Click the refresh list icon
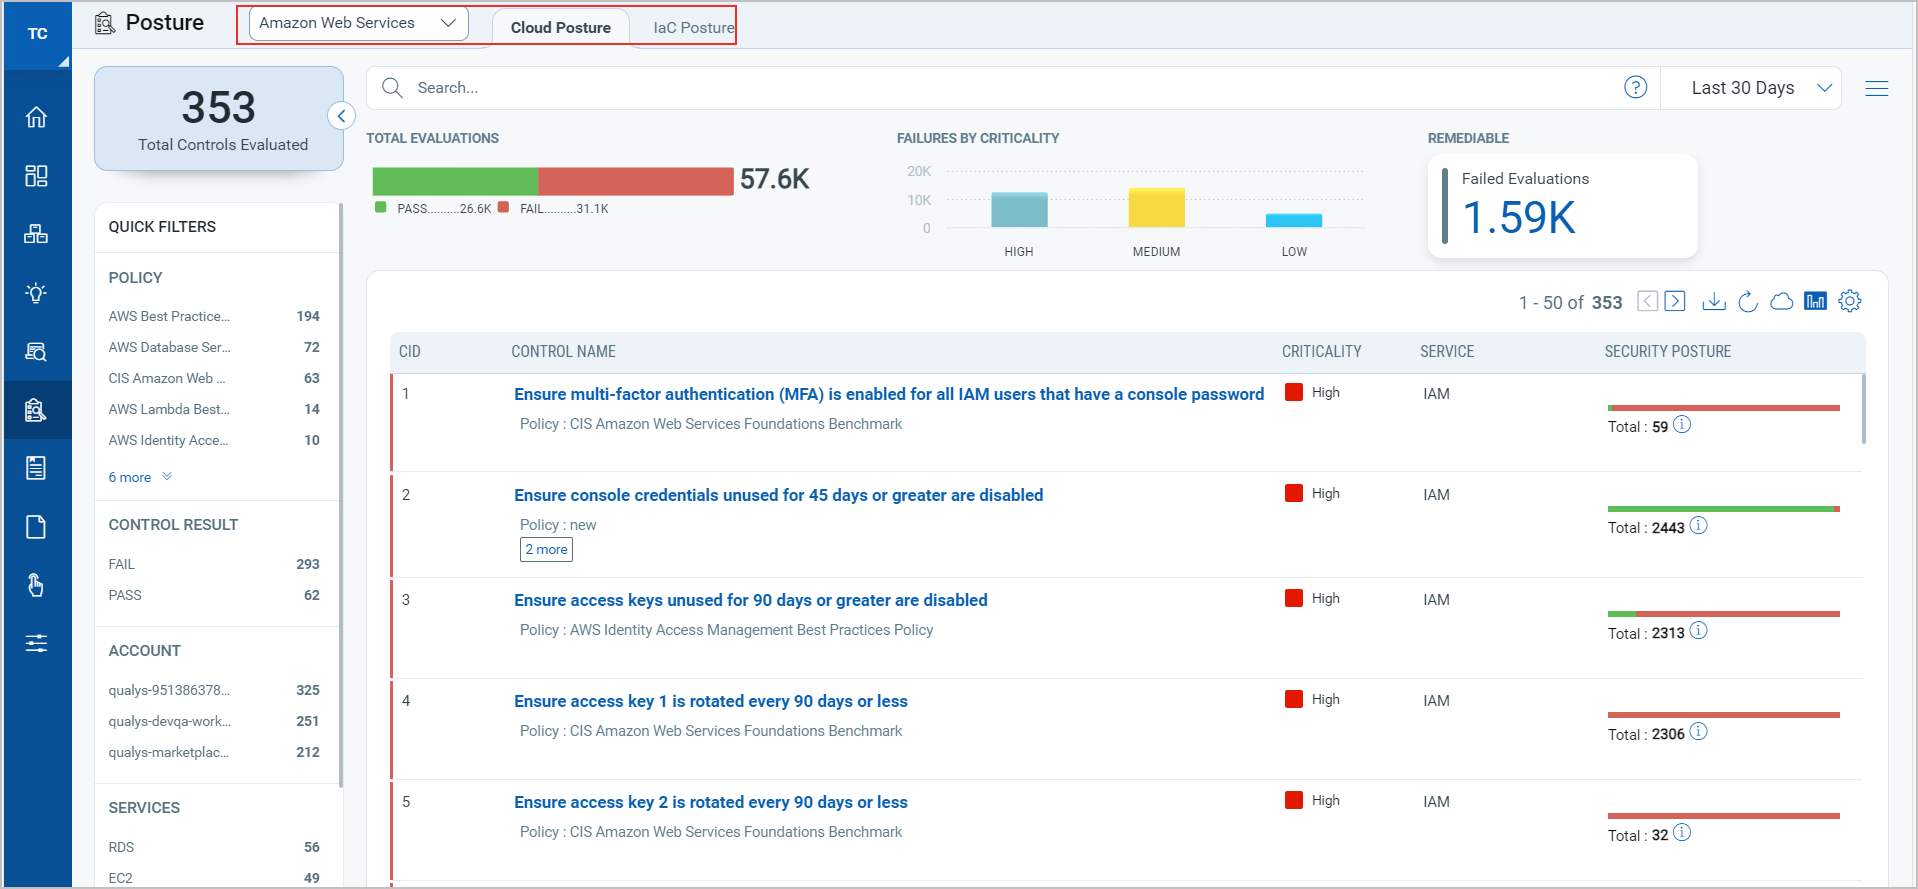The width and height of the screenshot is (1918, 889). [1748, 301]
